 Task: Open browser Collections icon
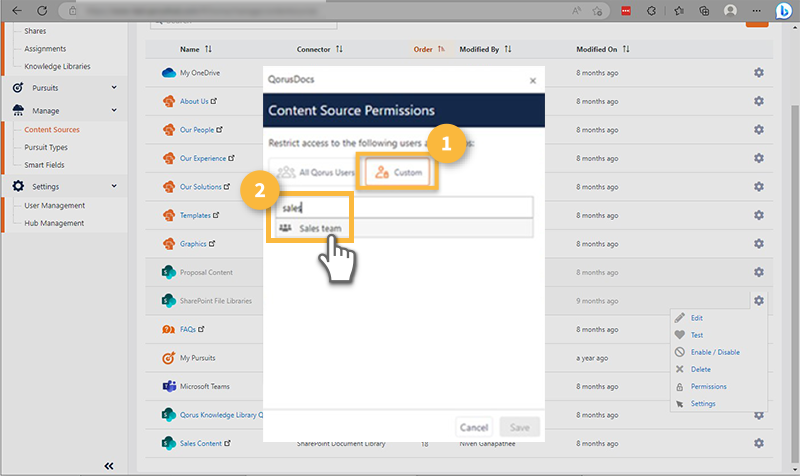click(704, 10)
